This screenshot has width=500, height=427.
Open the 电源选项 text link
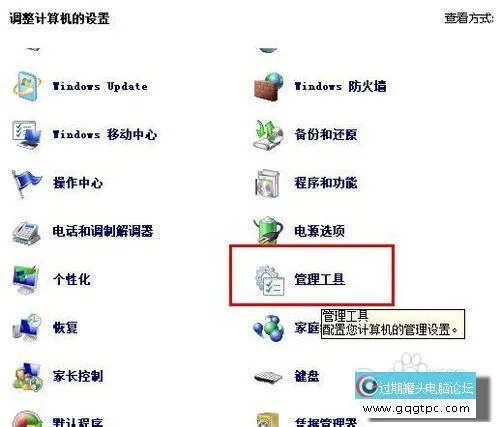tap(319, 231)
